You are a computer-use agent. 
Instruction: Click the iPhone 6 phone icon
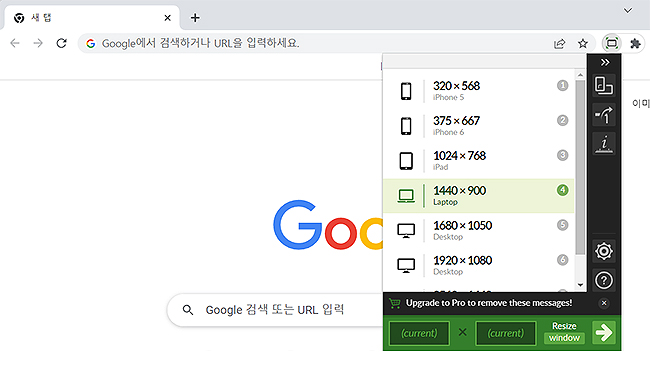406,126
